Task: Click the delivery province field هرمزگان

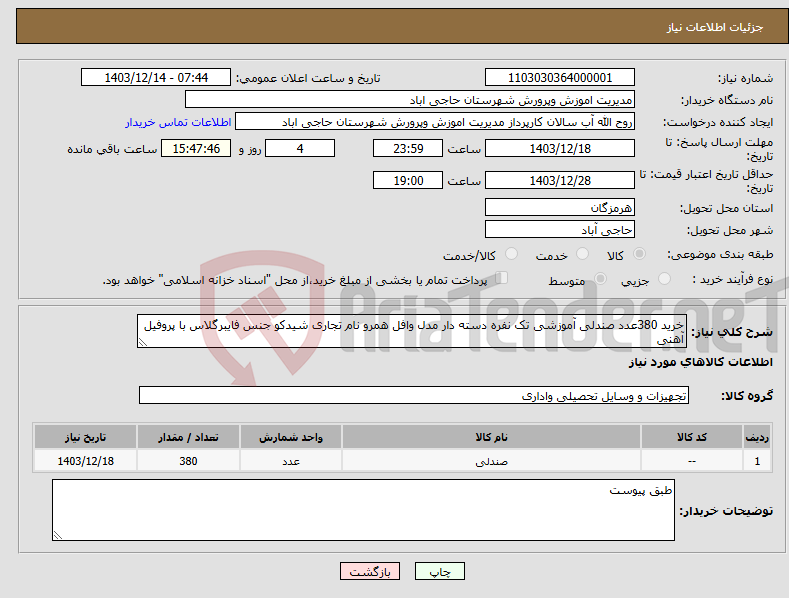Action: (x=560, y=207)
